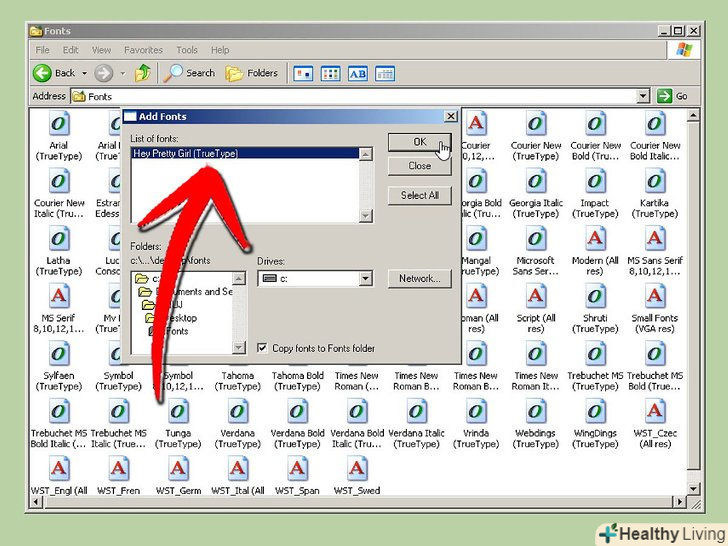728x546 pixels.
Task: Click the Forward arrow icon
Action: pos(104,73)
